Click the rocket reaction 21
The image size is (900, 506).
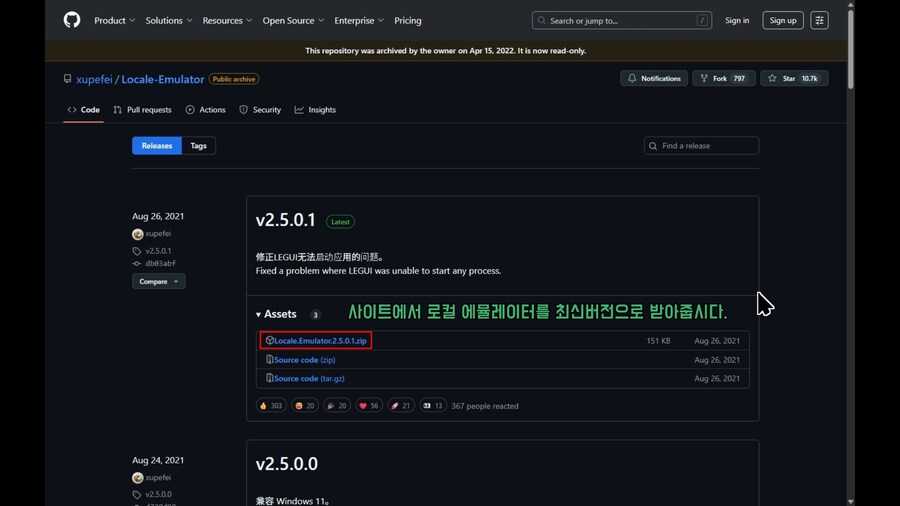(x=401, y=406)
